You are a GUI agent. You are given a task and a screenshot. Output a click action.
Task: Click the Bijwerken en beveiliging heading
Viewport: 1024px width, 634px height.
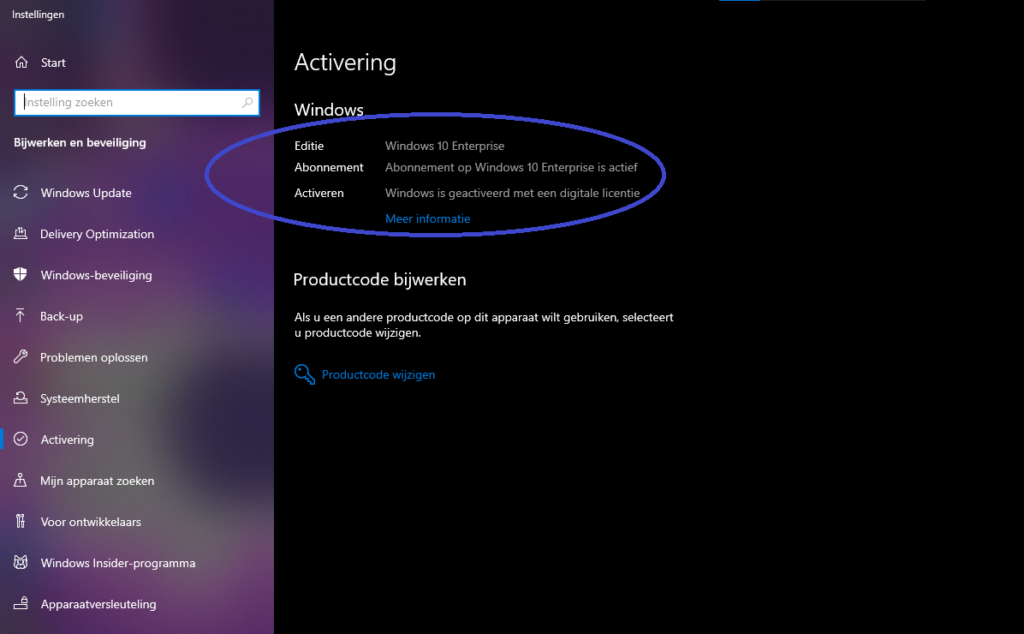point(80,142)
